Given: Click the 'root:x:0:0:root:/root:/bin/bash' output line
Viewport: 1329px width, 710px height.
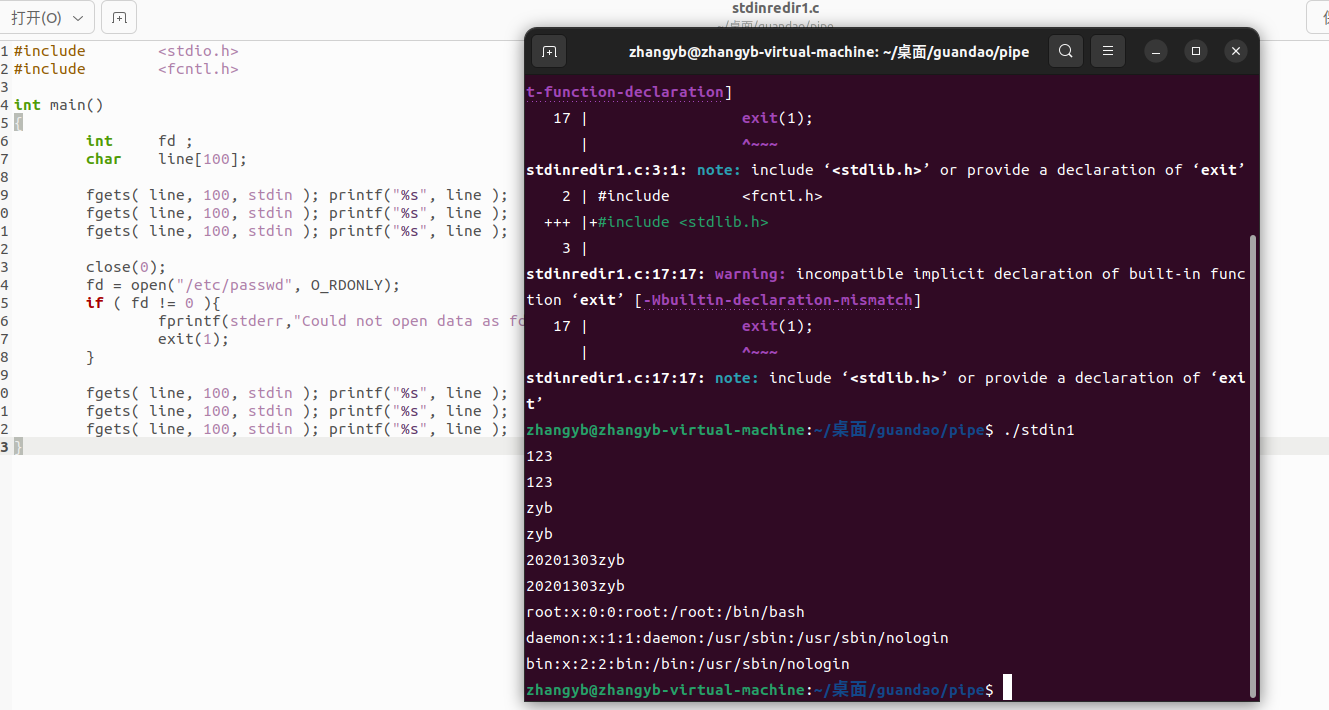Looking at the screenshot, I should [x=665, y=612].
